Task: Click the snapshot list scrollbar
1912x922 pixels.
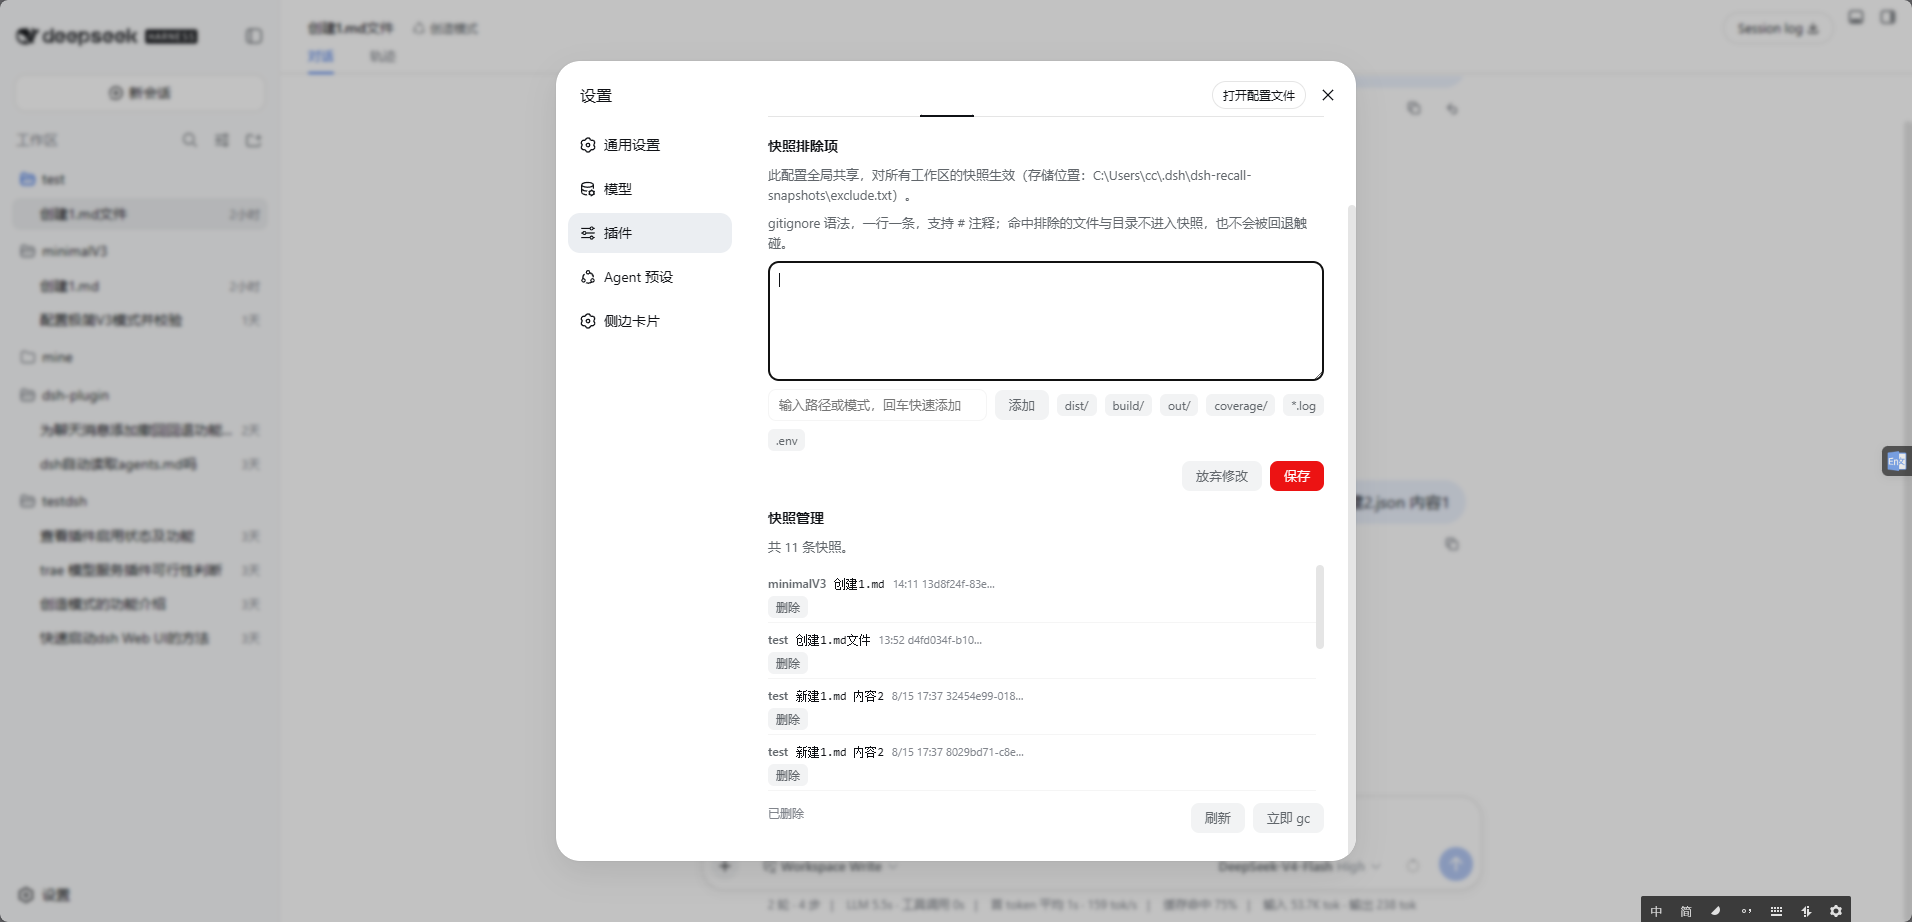Action: click(1320, 607)
